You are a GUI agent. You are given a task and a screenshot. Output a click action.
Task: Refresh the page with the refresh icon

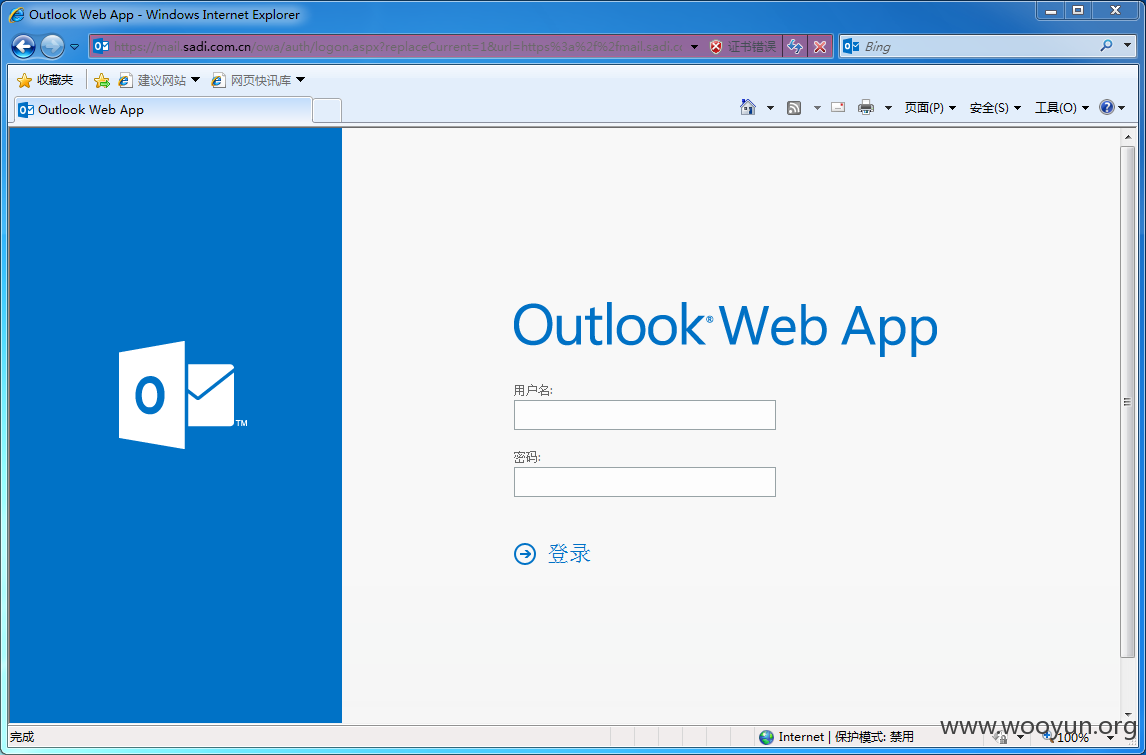(x=794, y=47)
